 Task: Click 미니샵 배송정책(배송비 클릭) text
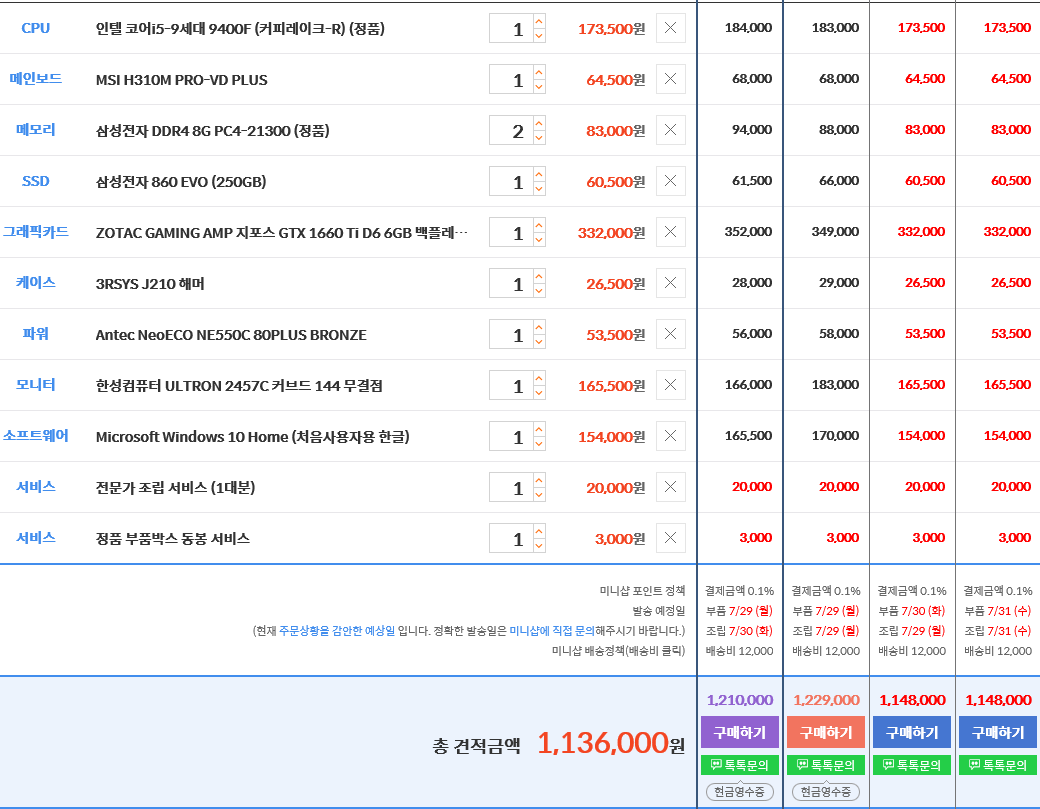pyautogui.click(x=618, y=651)
